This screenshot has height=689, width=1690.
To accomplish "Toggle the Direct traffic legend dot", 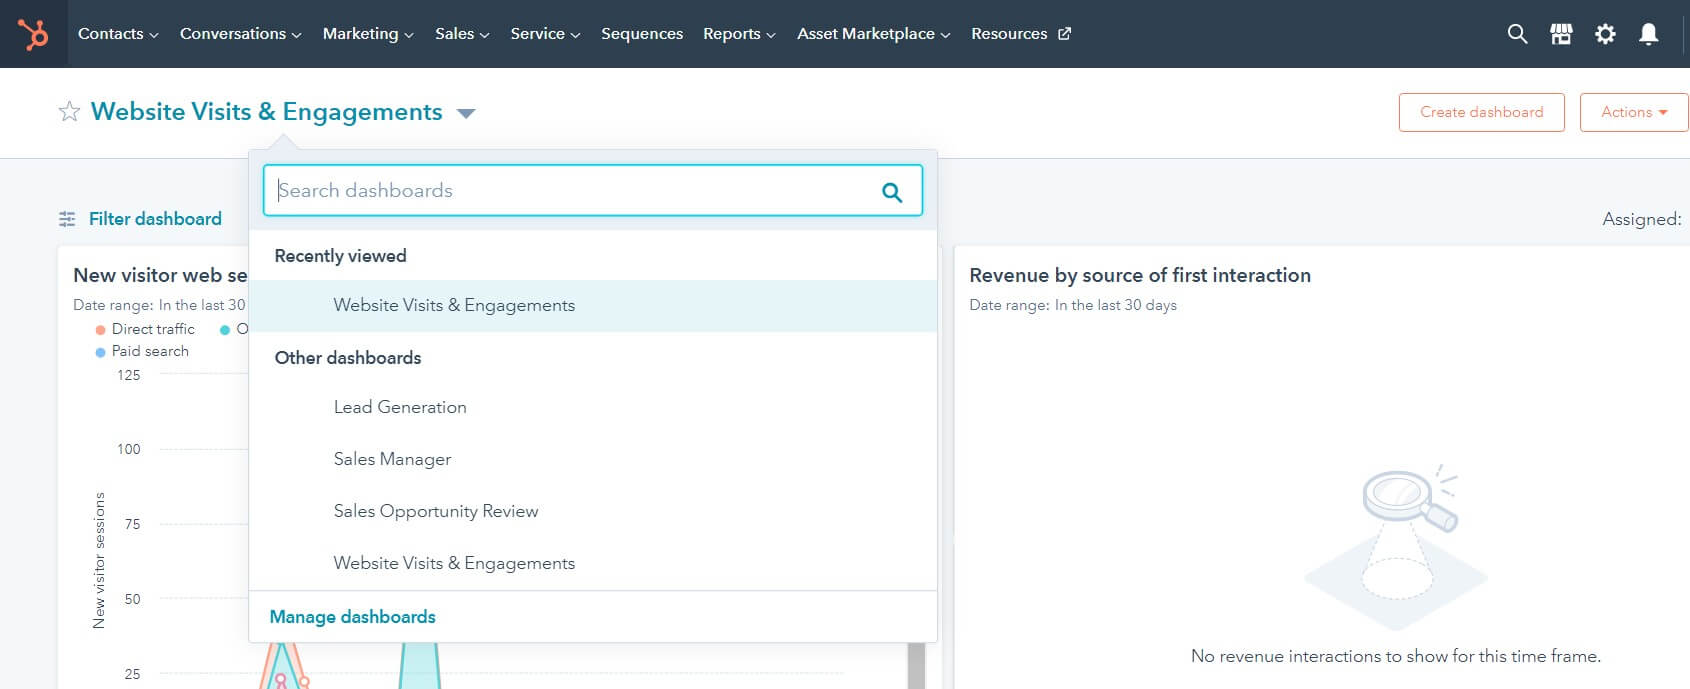I will point(100,330).
